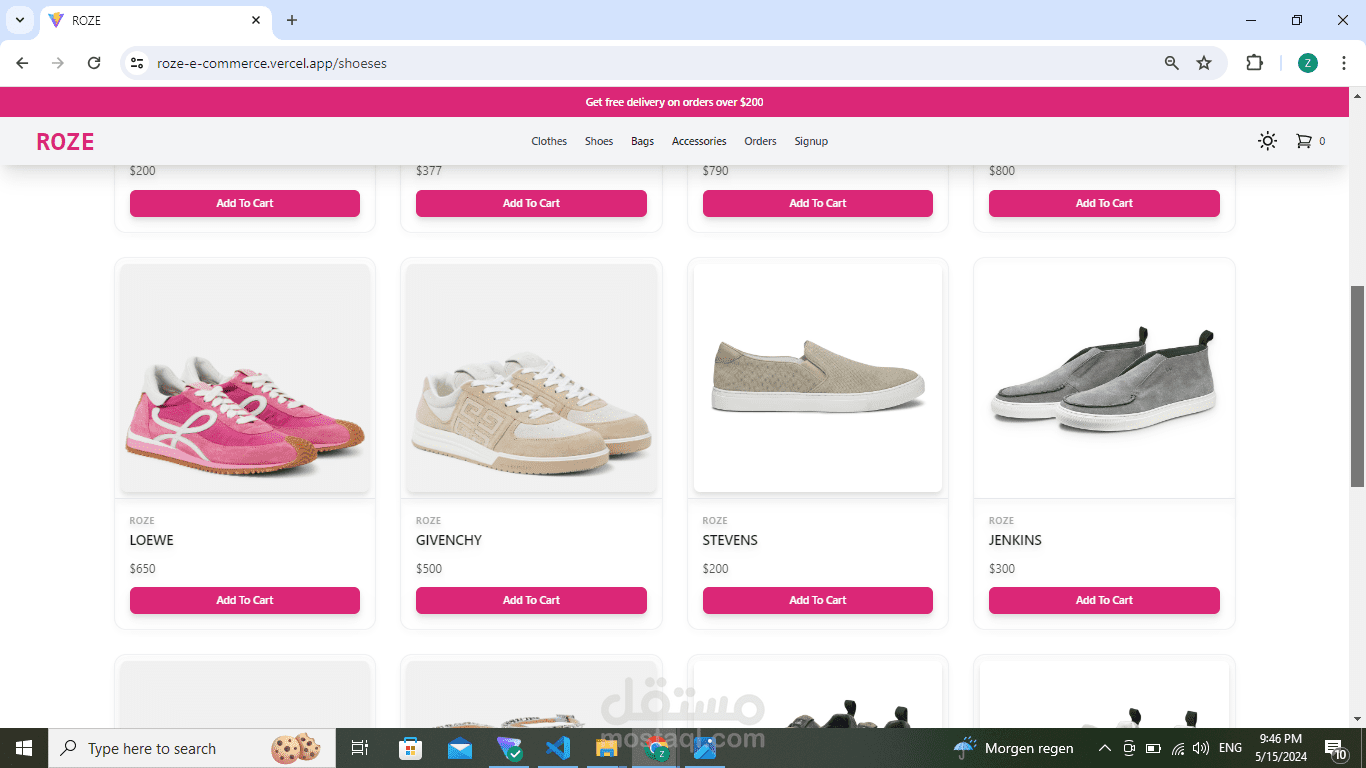Screen dimensions: 1366x768
Task: Open the Windows Start menu
Action: point(24,748)
